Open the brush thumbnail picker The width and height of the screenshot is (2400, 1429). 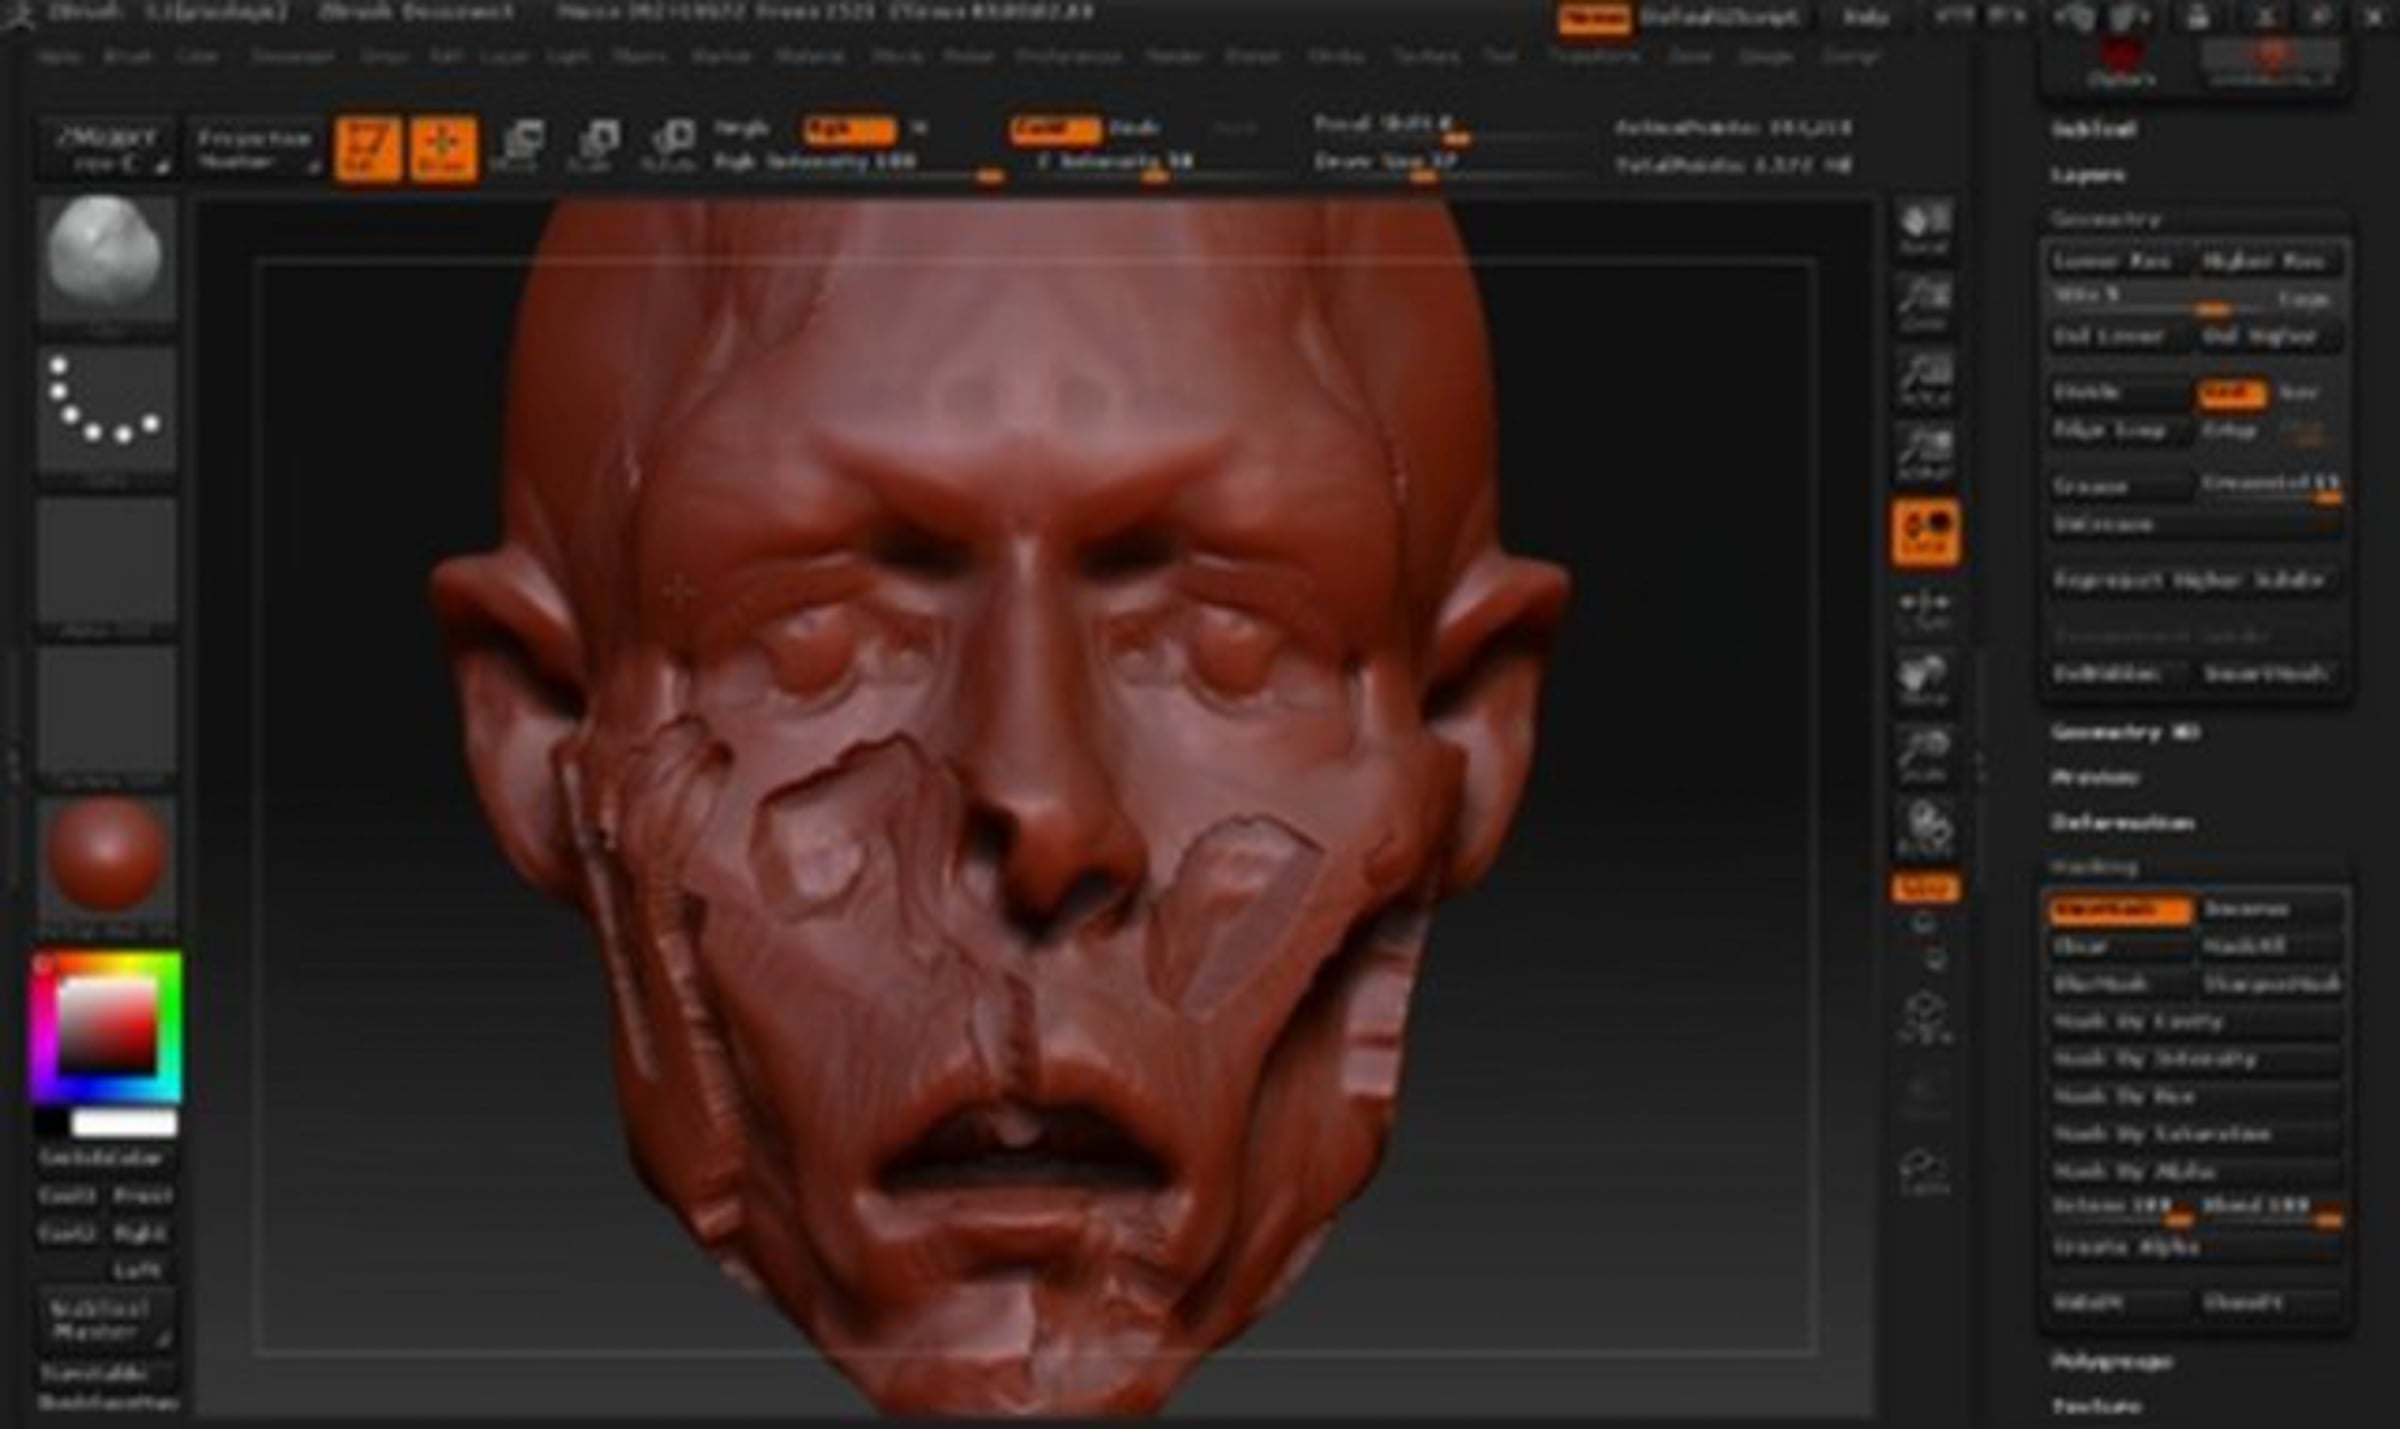click(x=107, y=255)
